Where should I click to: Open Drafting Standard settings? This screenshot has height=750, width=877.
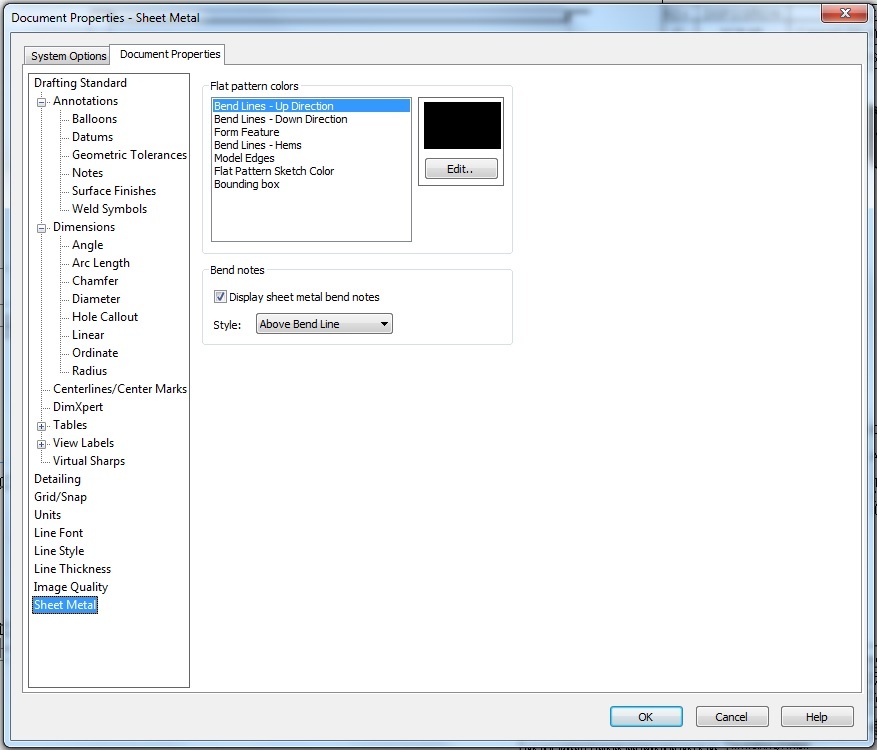coord(81,83)
